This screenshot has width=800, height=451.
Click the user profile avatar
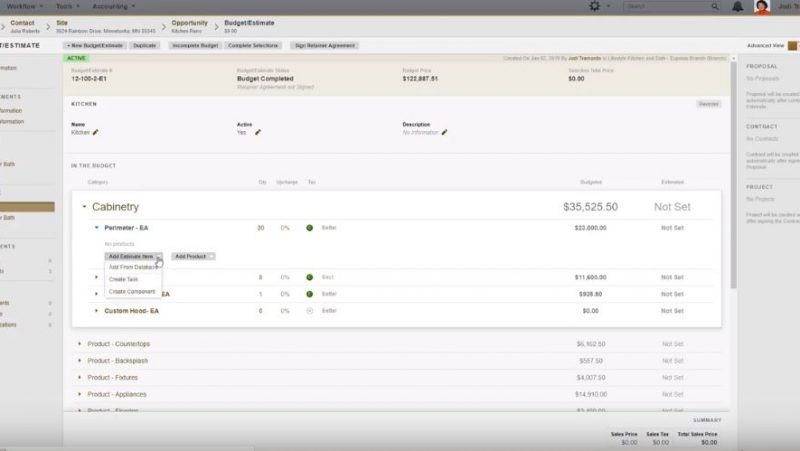[x=762, y=6]
